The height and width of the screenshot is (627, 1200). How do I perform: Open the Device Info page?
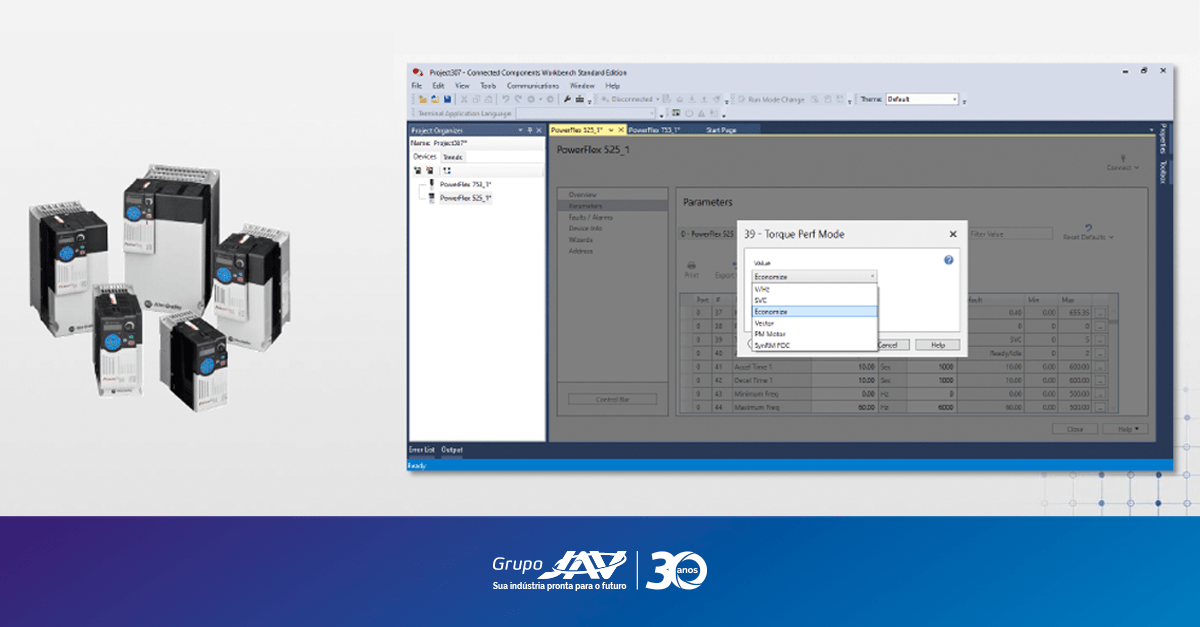tap(585, 228)
